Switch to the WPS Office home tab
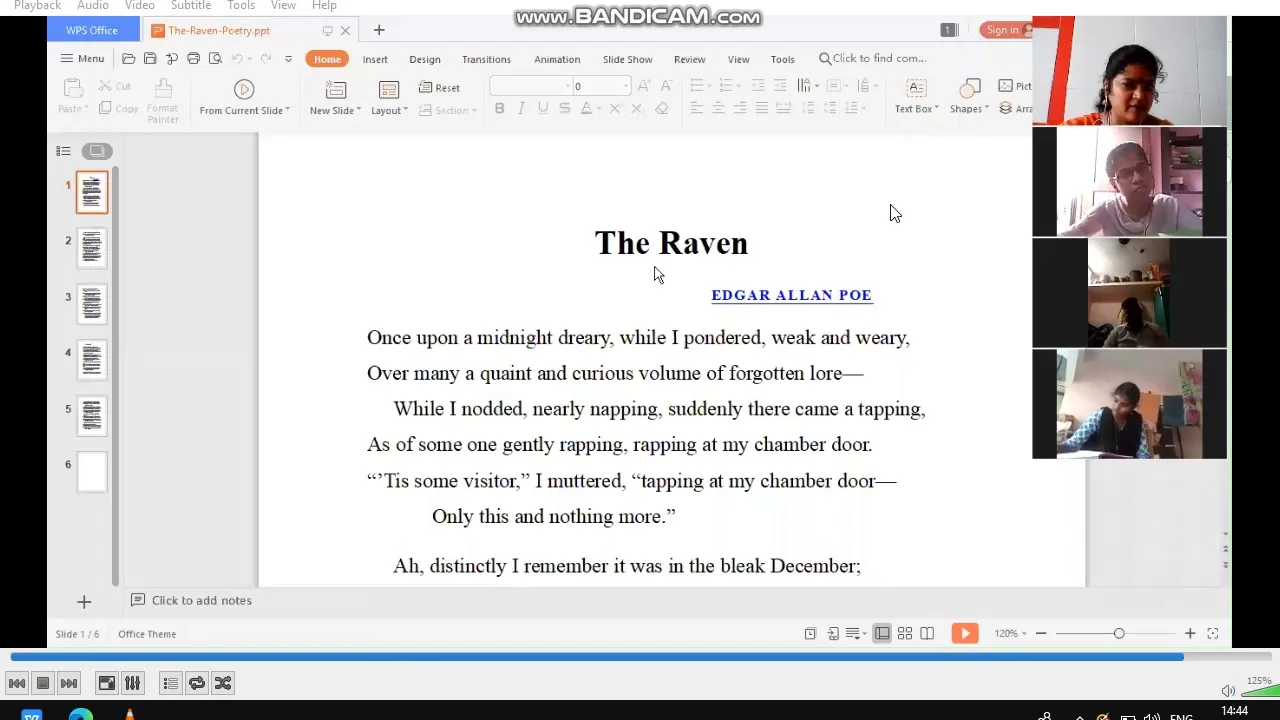Screen dimensions: 1280x720 point(92,30)
